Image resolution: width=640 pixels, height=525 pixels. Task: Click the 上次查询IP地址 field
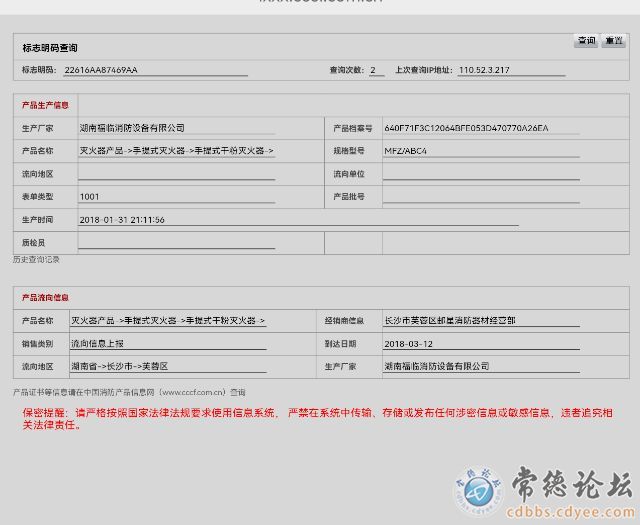point(511,70)
